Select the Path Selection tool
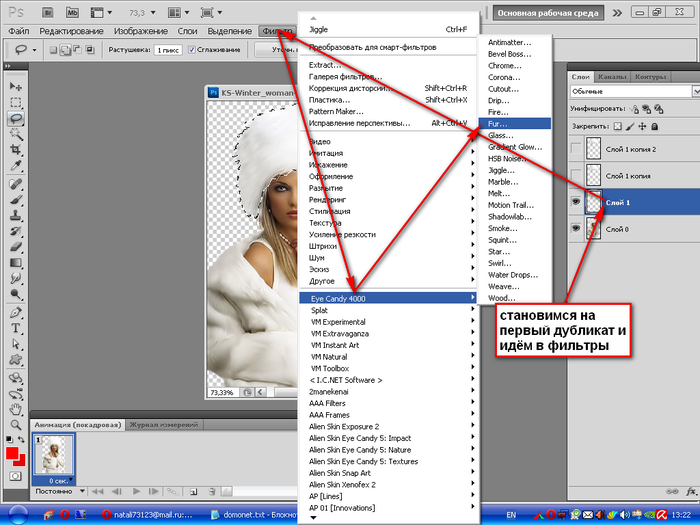The height and width of the screenshot is (525, 700). [x=16, y=344]
